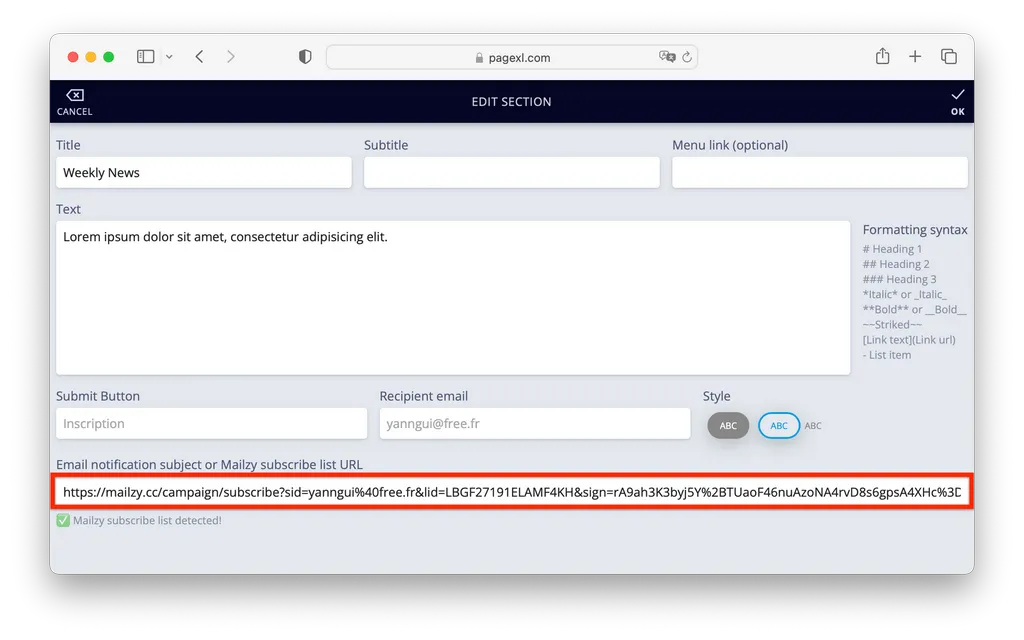Show the tab overview icon
Image resolution: width=1024 pixels, height=640 pixels.
(949, 57)
